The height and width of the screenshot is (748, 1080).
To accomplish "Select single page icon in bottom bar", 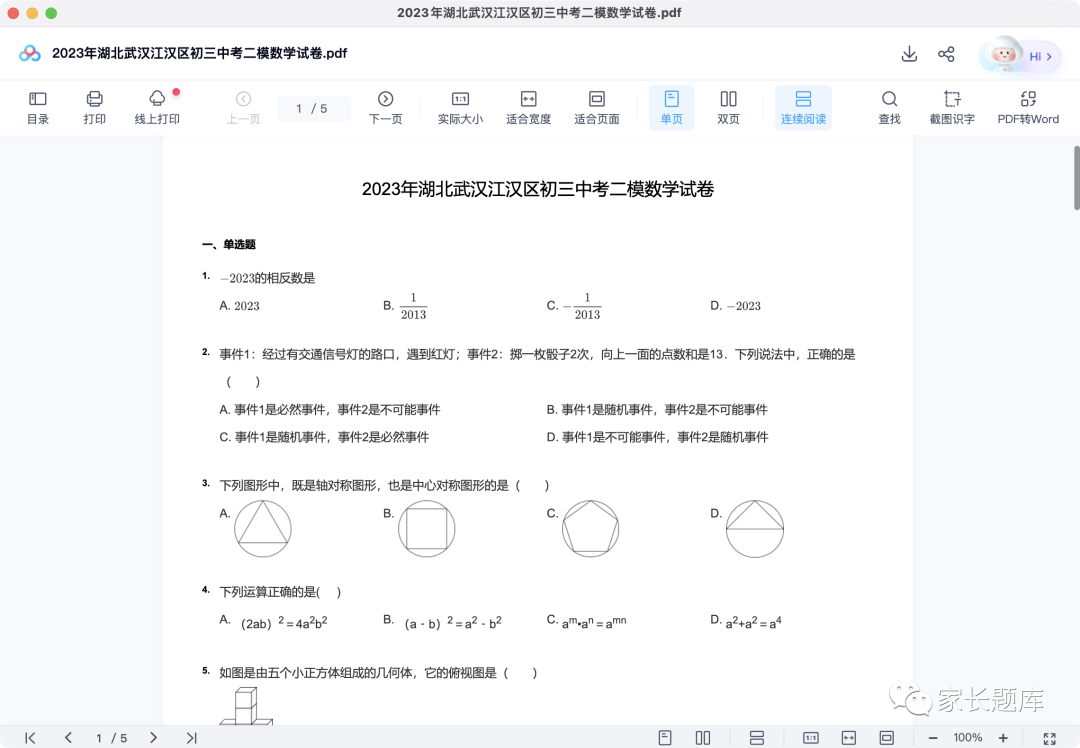I will click(665, 738).
